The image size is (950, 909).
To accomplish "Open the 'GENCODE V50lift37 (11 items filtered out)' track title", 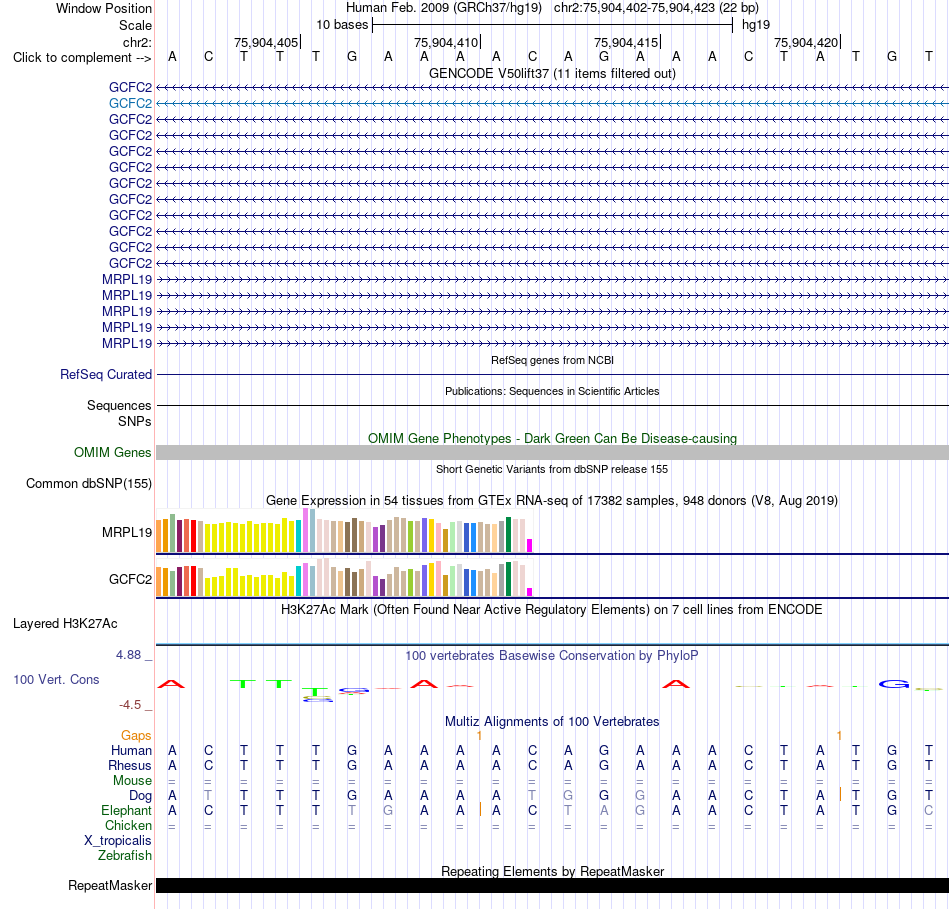I will pyautogui.click(x=552, y=73).
